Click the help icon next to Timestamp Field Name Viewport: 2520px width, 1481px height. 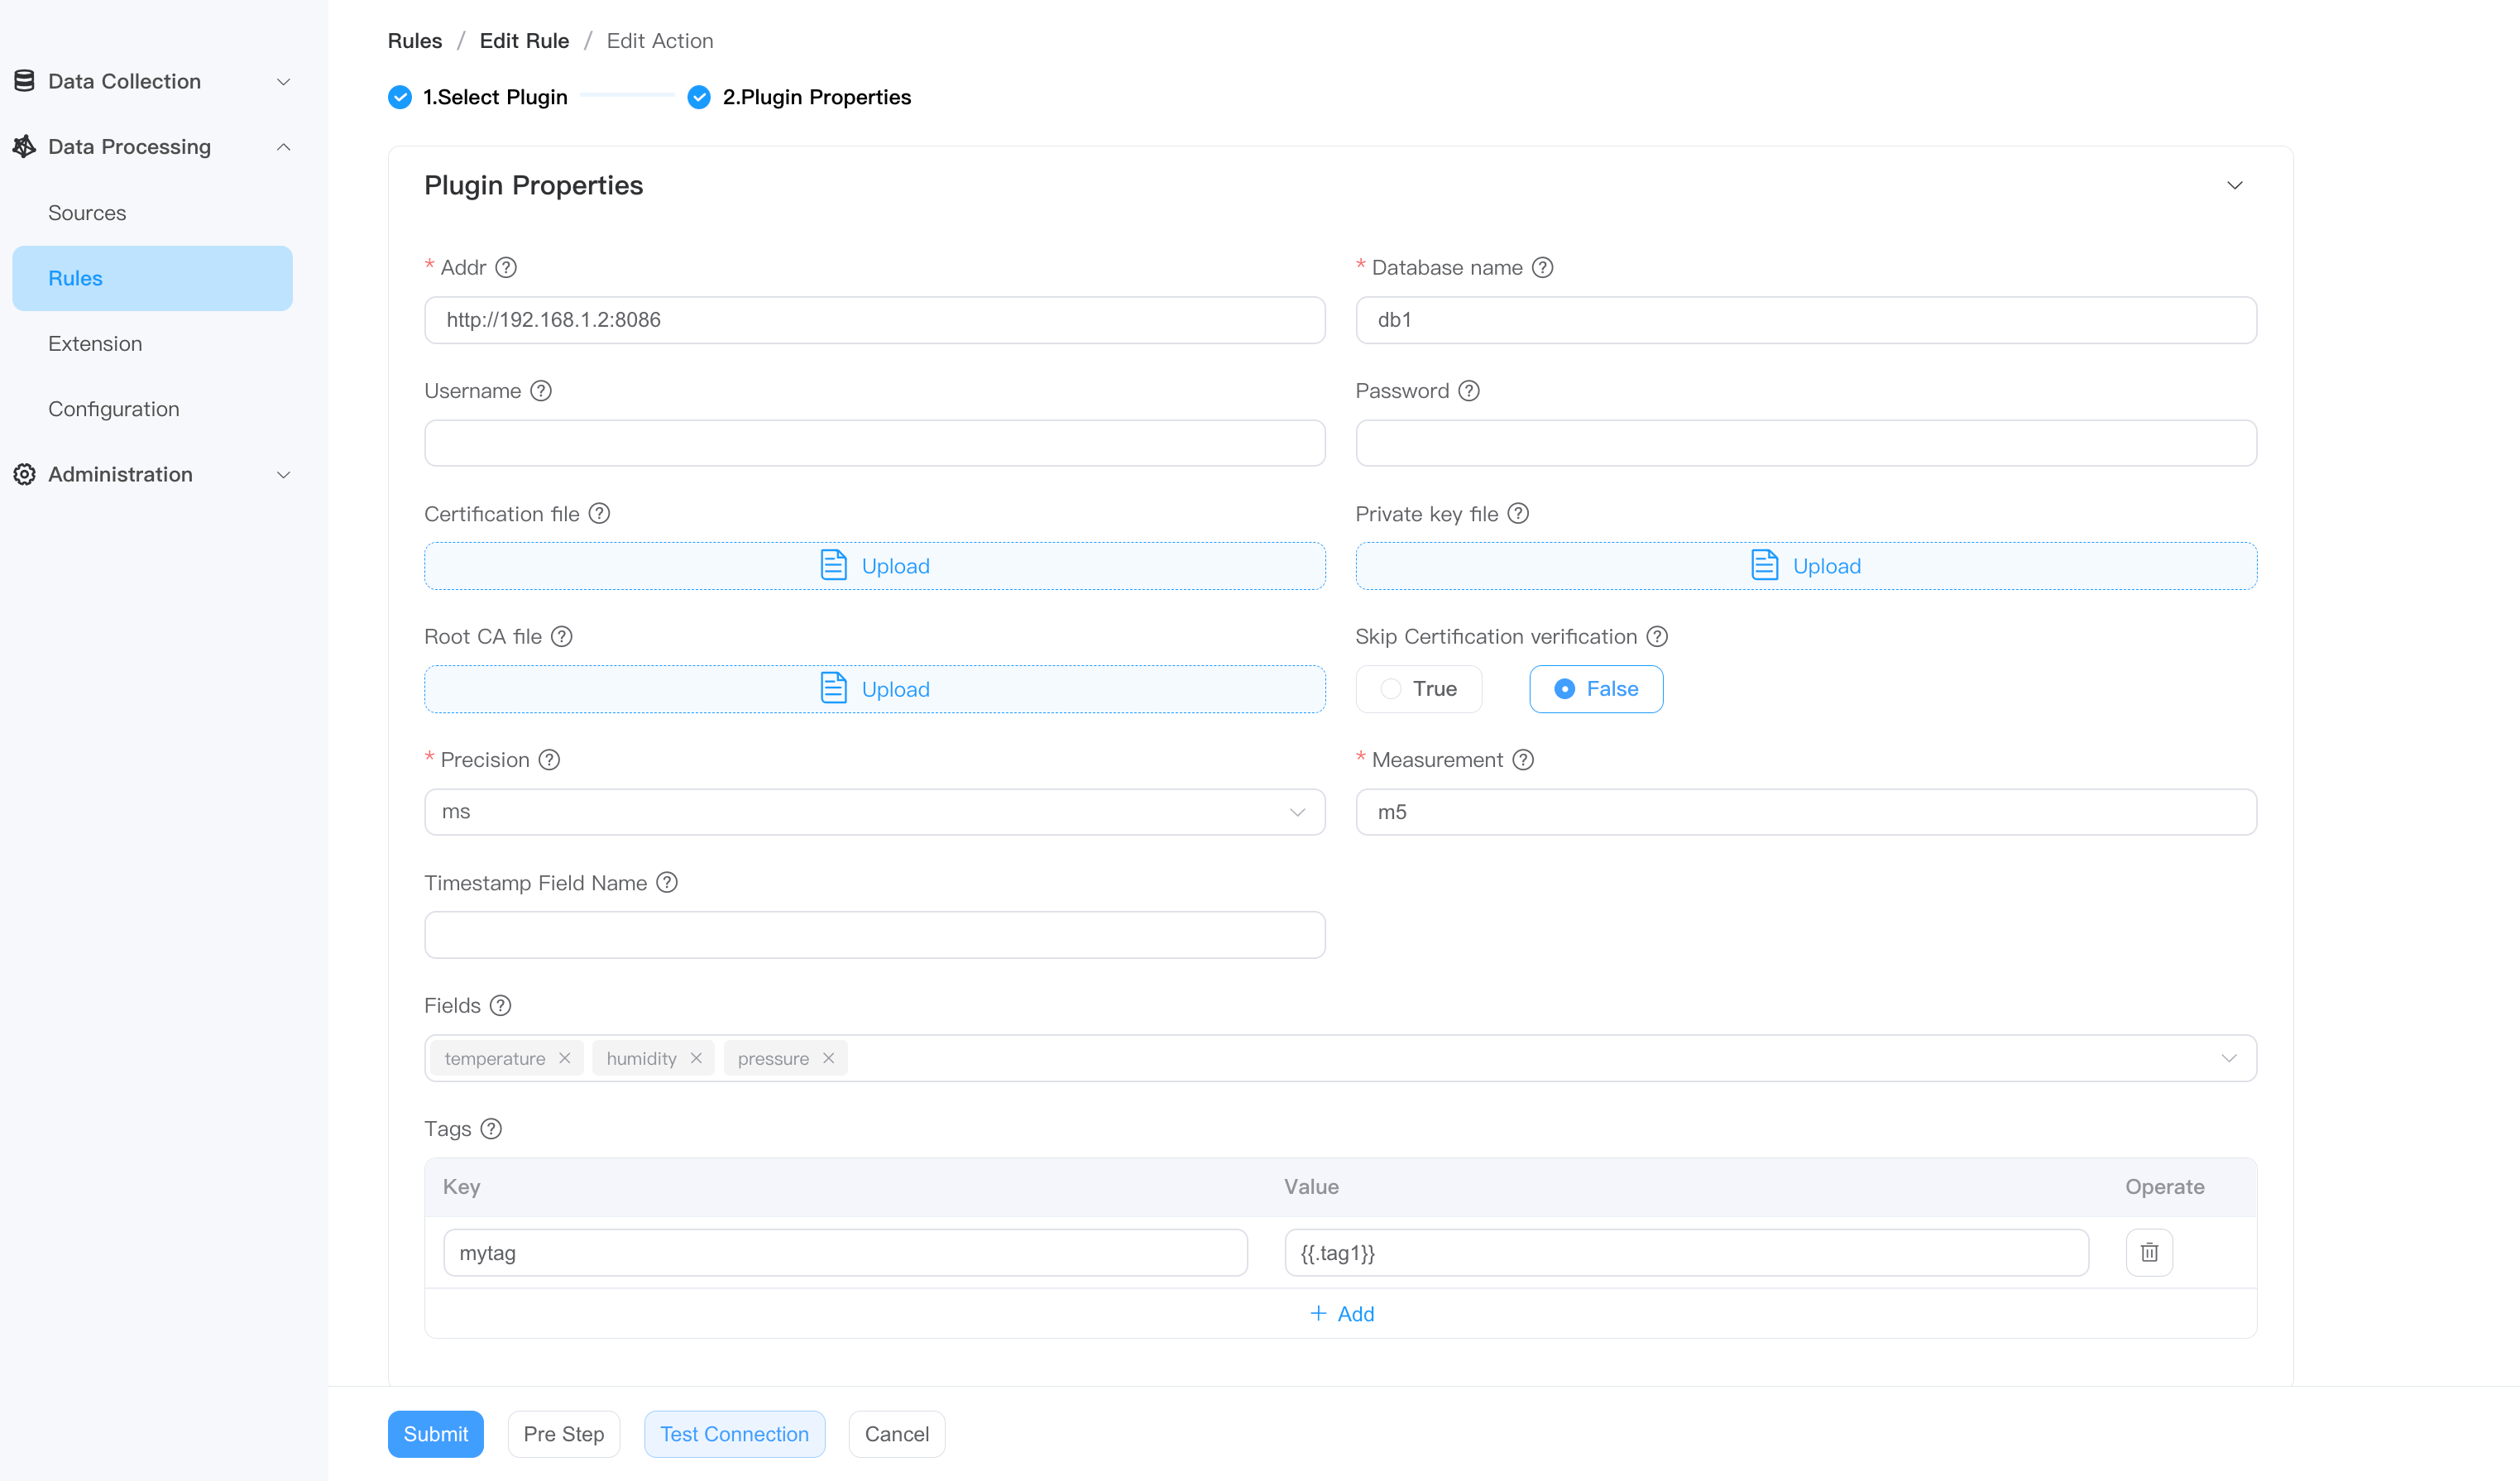coord(667,882)
